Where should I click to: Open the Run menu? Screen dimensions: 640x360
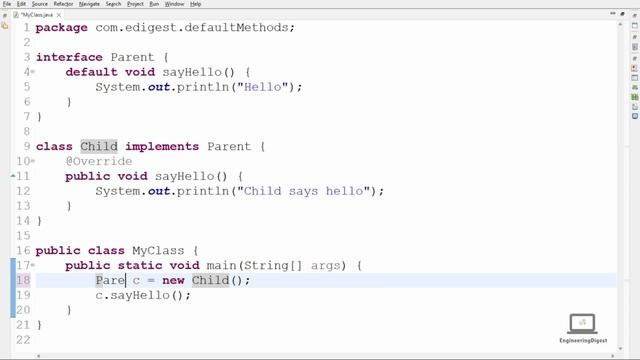(154, 4)
